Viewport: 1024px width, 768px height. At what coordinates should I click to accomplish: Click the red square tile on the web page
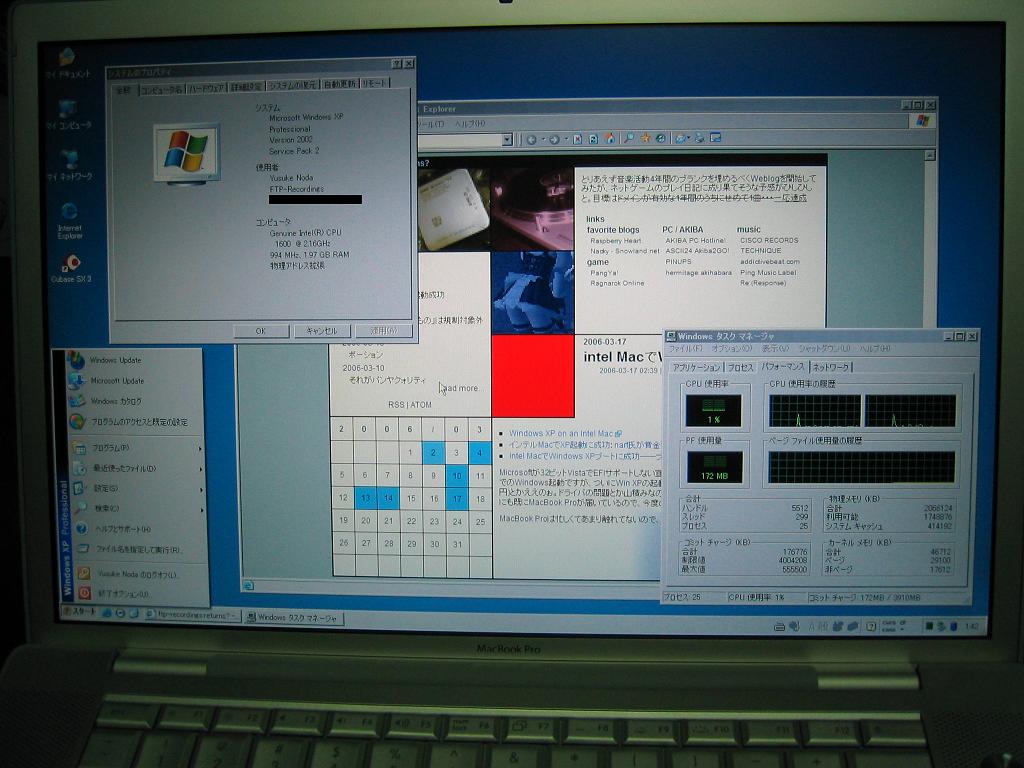click(533, 376)
